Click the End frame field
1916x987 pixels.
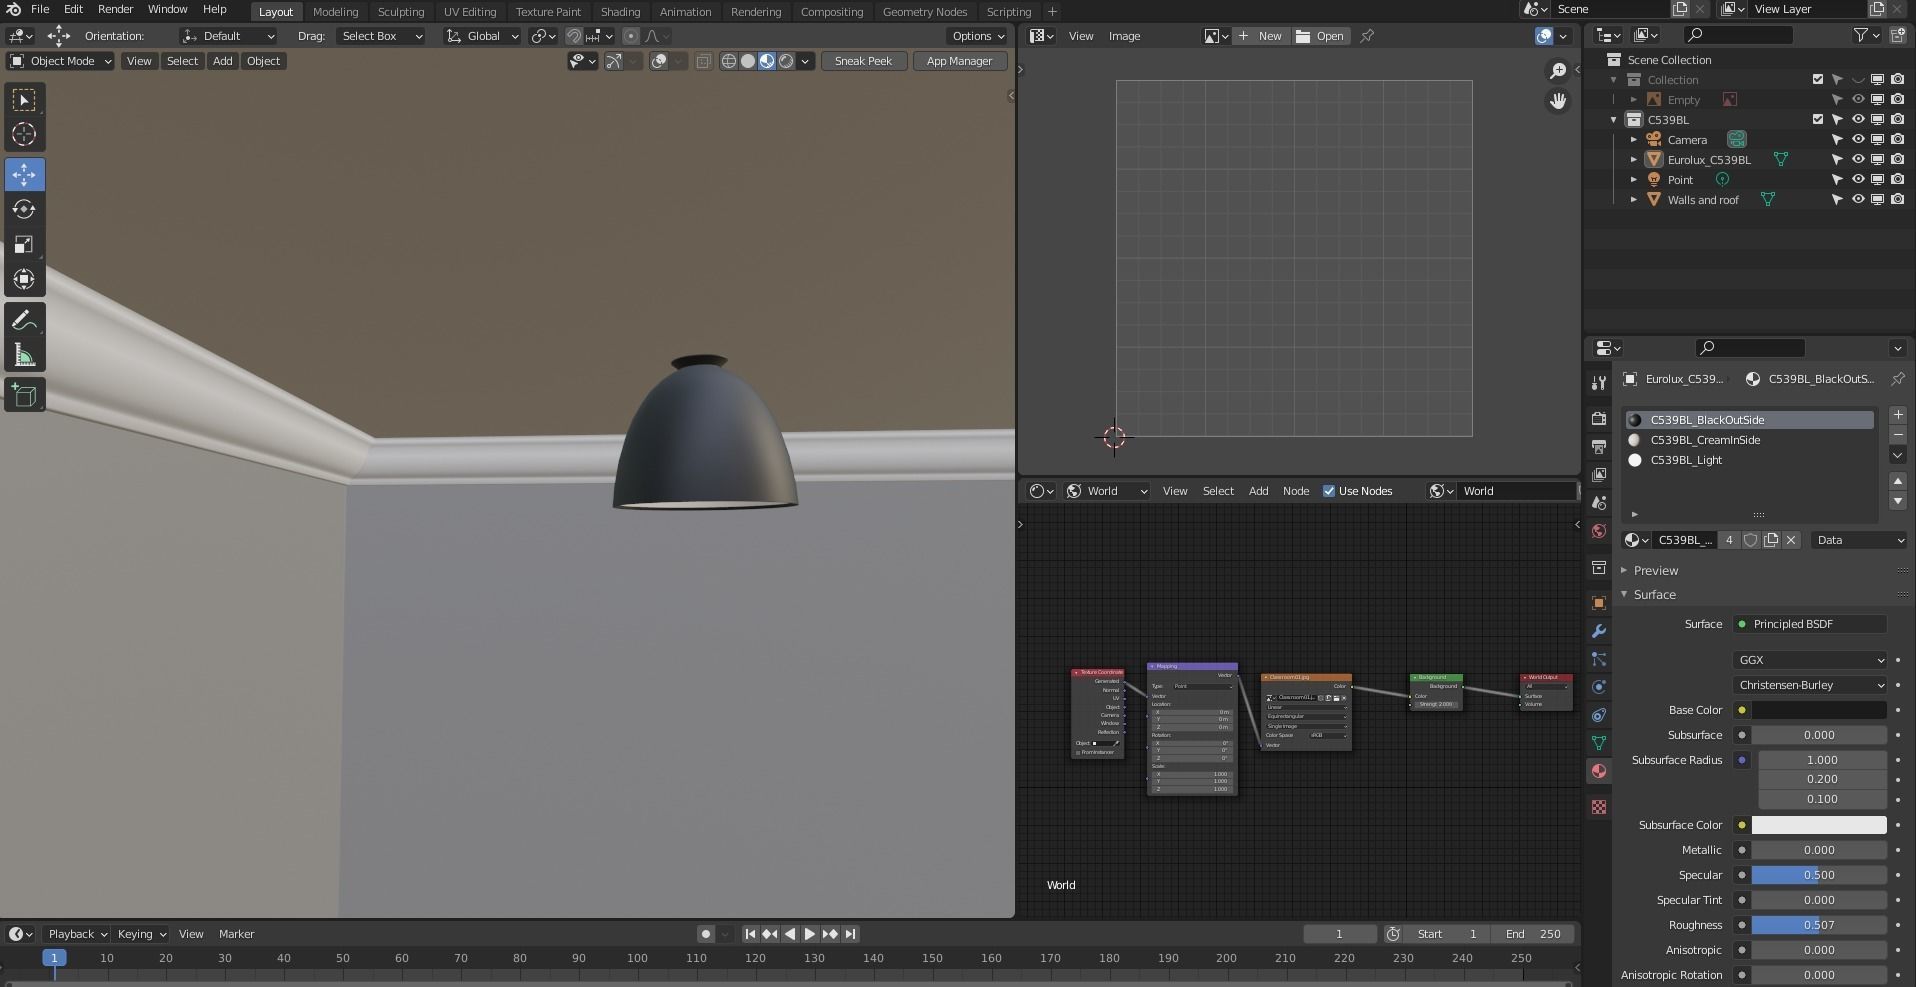click(1533, 934)
